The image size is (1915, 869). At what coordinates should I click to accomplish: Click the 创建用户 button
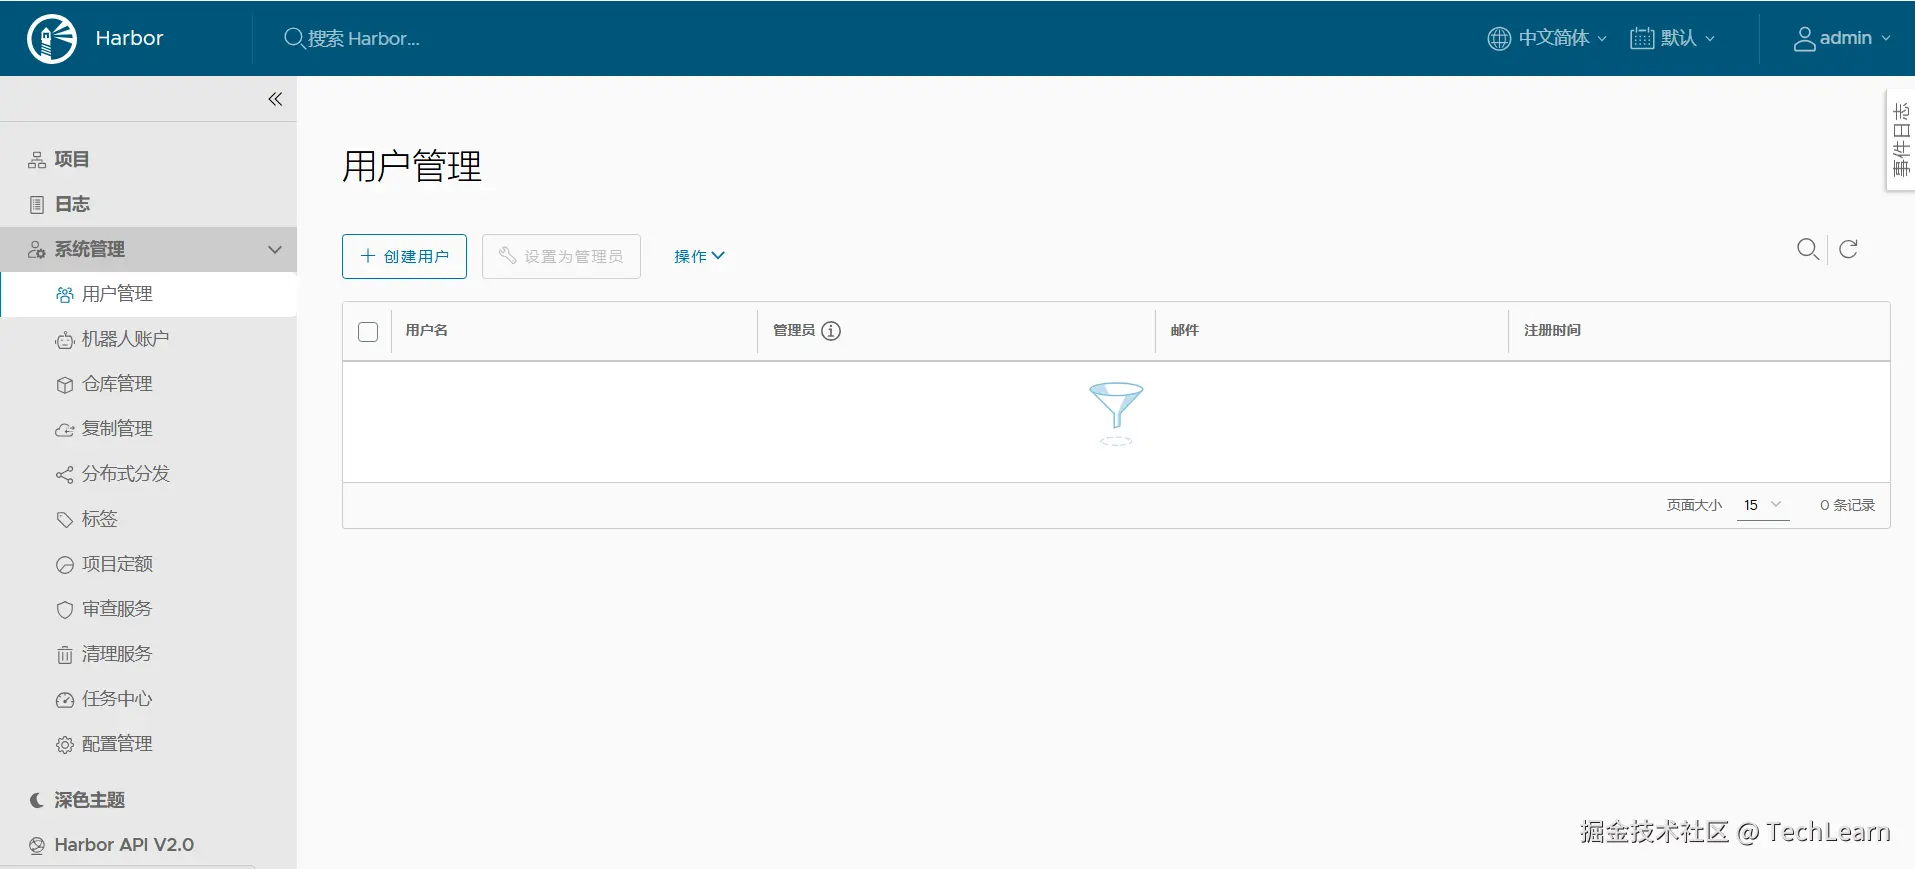[x=404, y=256]
